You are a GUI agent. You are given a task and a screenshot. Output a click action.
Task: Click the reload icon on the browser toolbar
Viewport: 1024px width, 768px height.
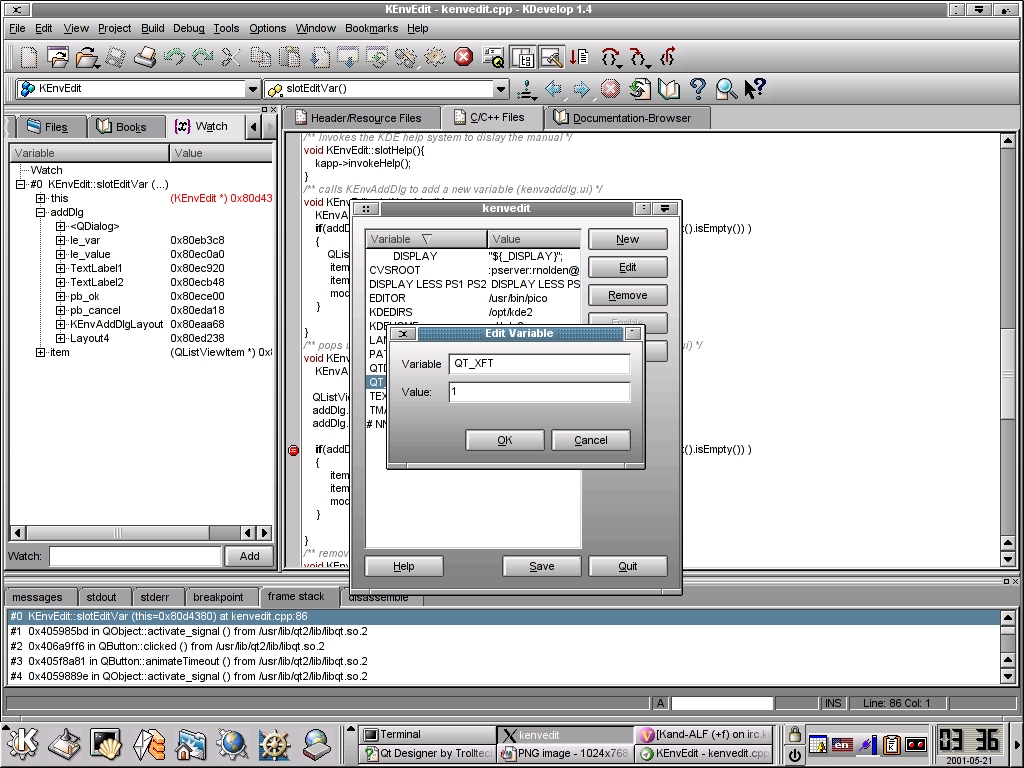coord(639,89)
